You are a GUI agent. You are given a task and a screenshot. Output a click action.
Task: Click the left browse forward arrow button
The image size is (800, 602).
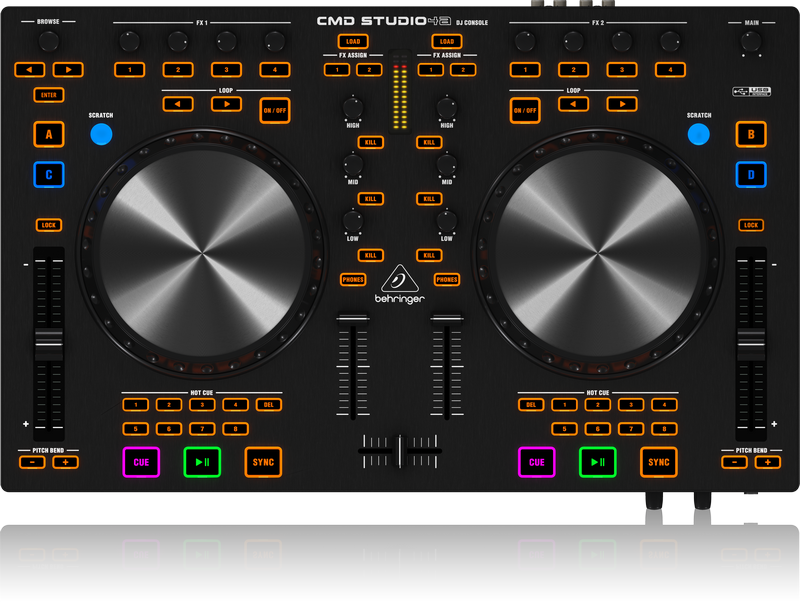click(67, 69)
